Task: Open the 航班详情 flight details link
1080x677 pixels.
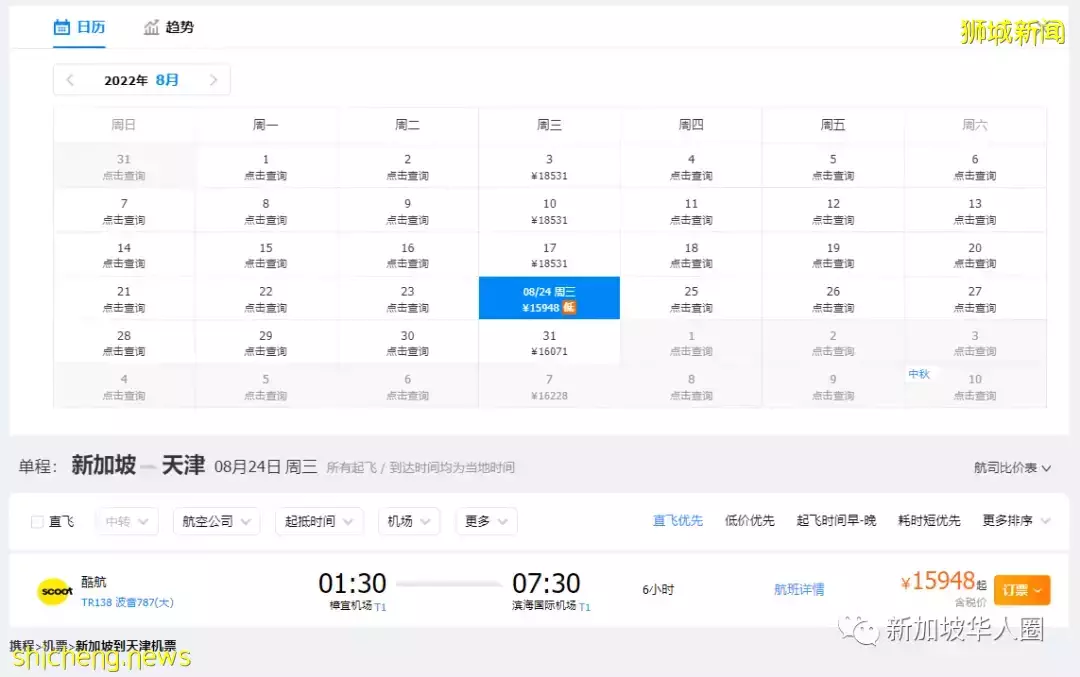Action: click(800, 589)
